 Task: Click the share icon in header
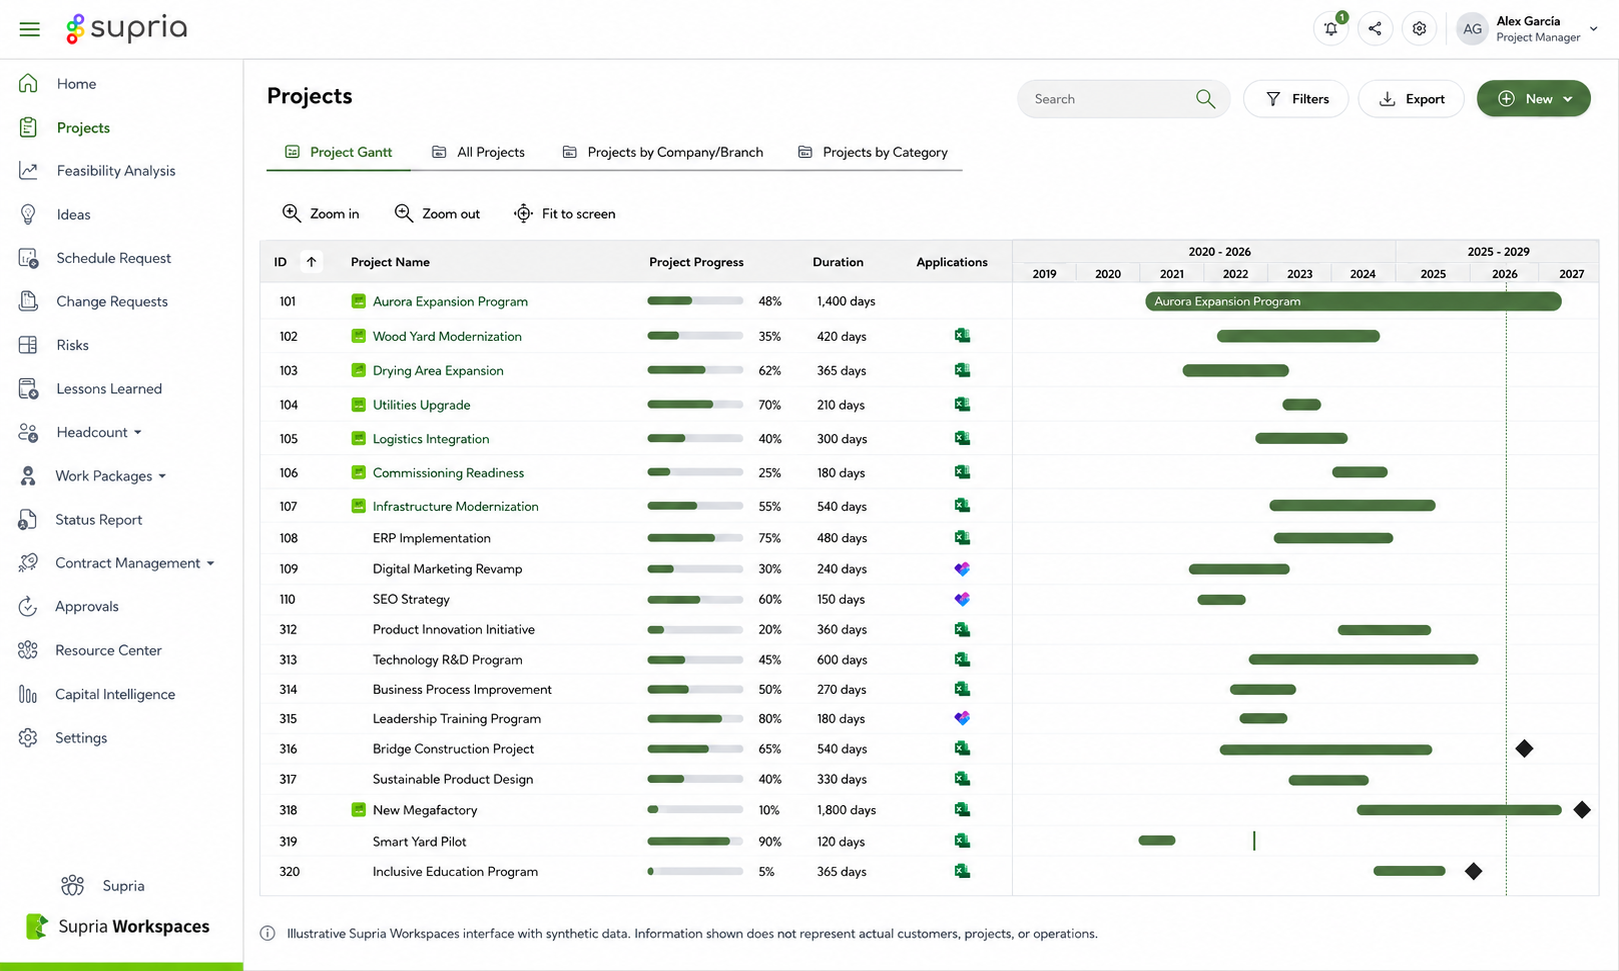1375,28
